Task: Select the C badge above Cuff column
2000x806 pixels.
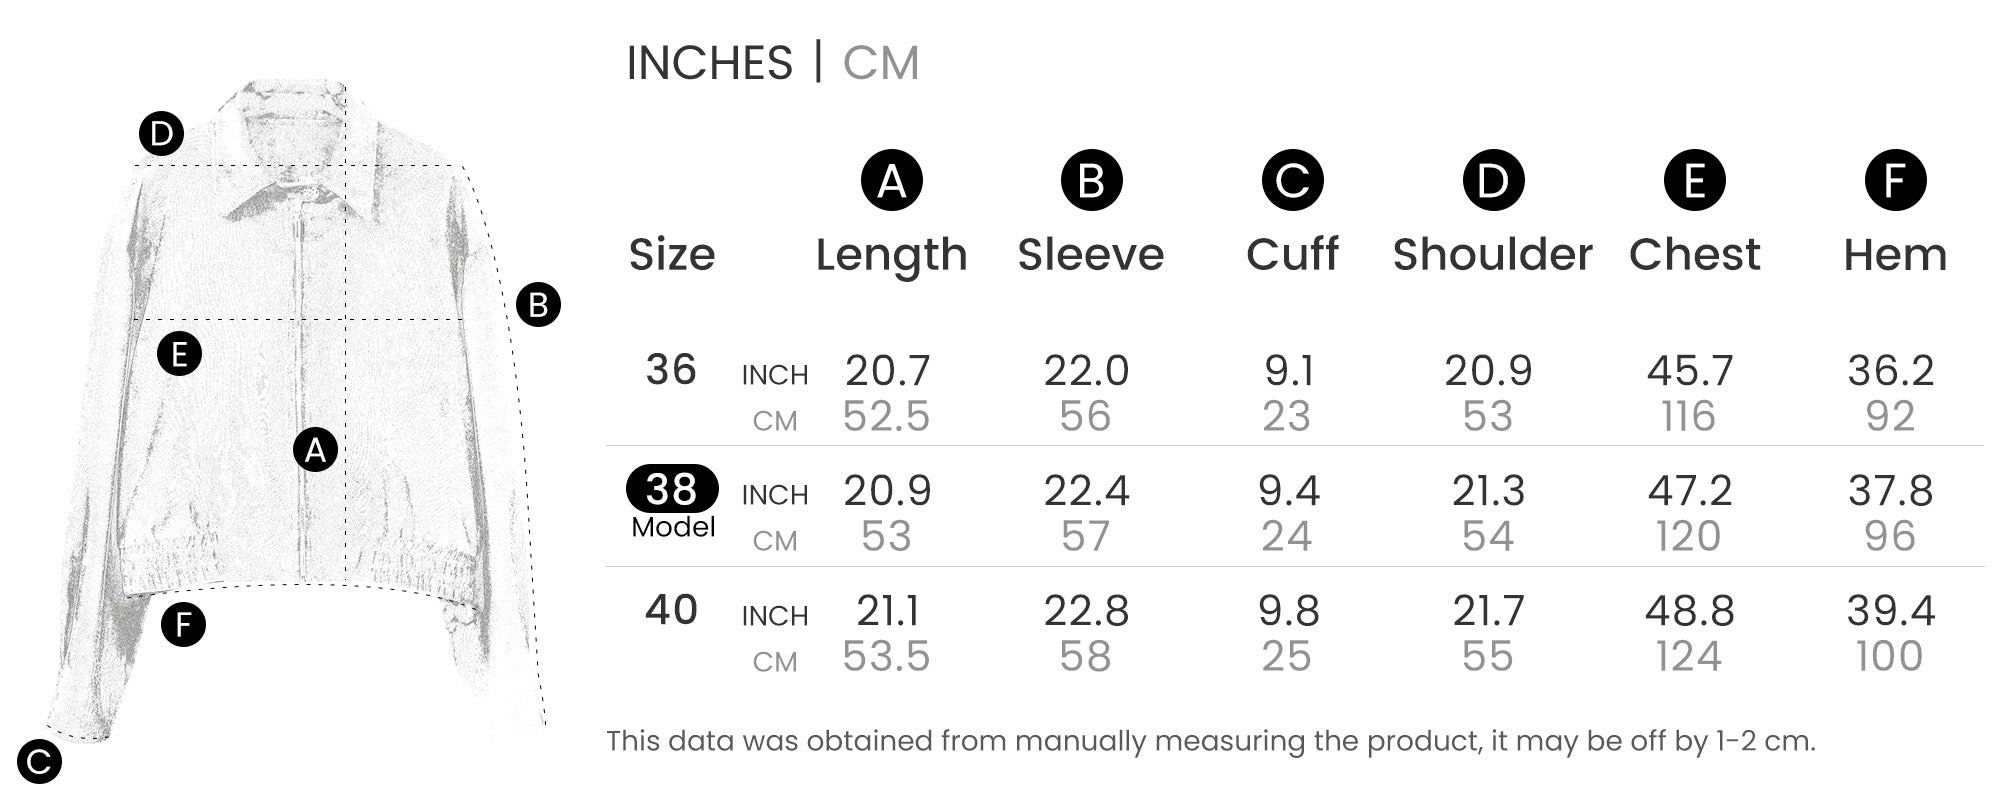Action: coord(1292,181)
